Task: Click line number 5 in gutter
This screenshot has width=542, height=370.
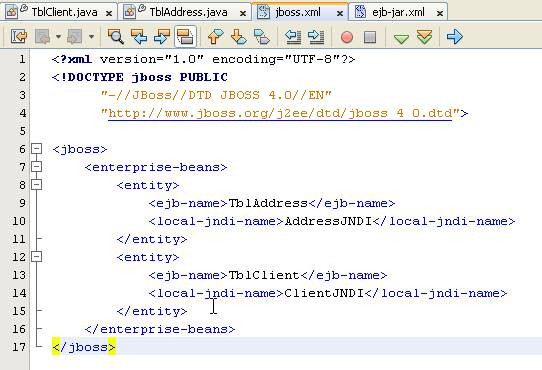Action: 22,131
